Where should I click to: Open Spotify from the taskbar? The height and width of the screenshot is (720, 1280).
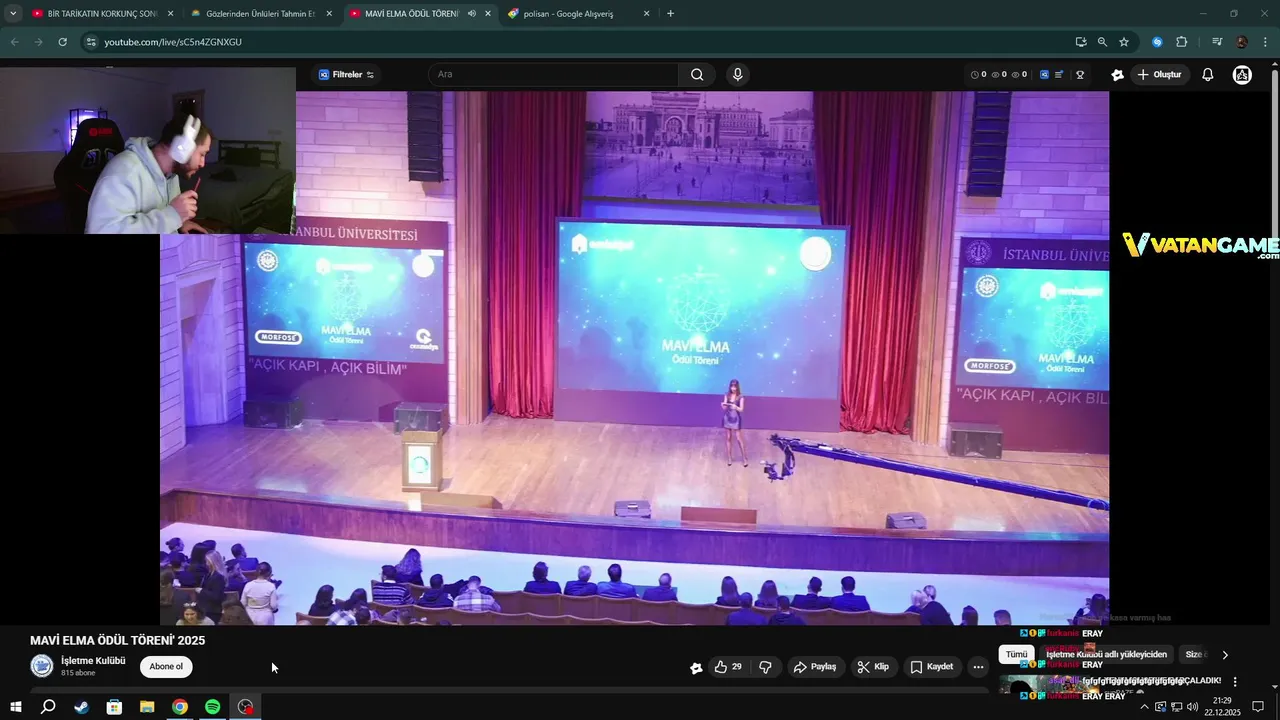(213, 707)
